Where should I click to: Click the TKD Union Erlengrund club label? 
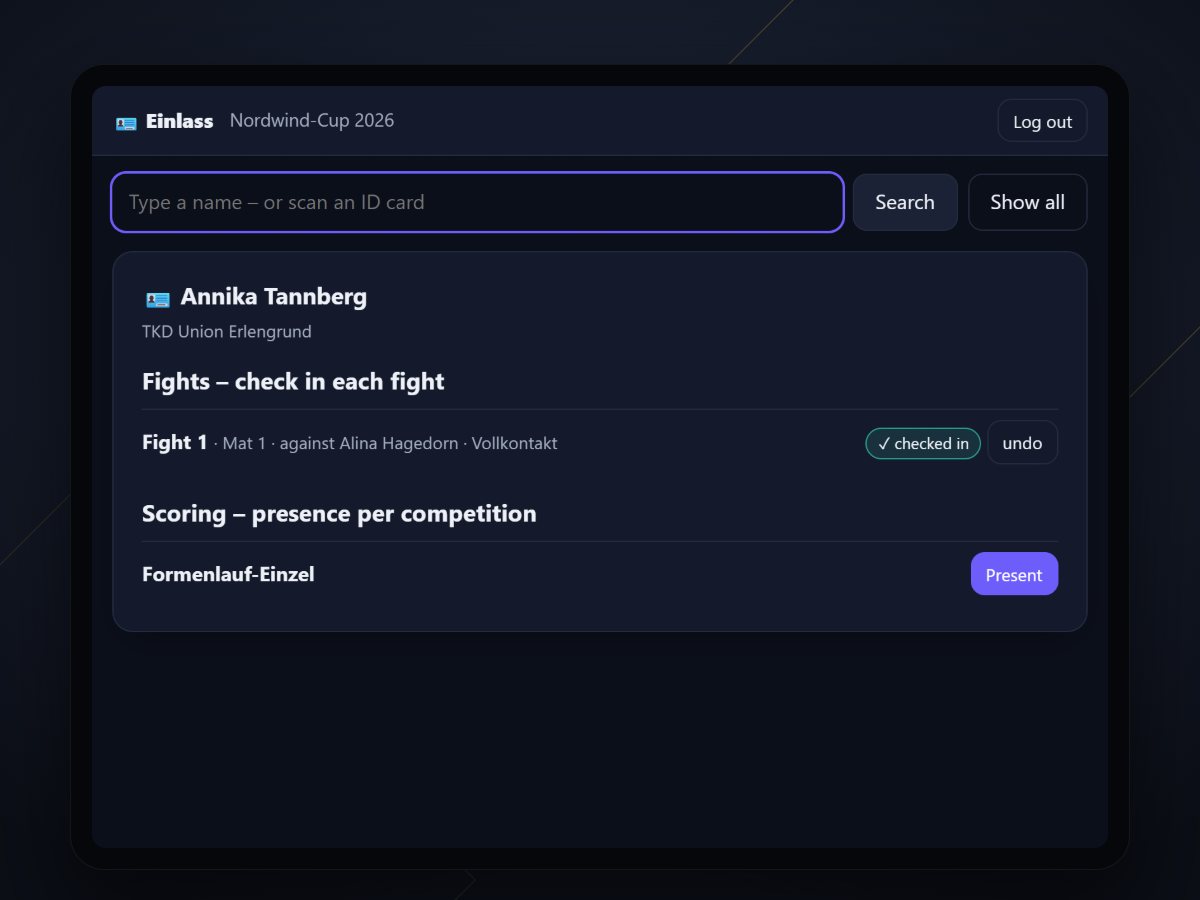pos(227,331)
